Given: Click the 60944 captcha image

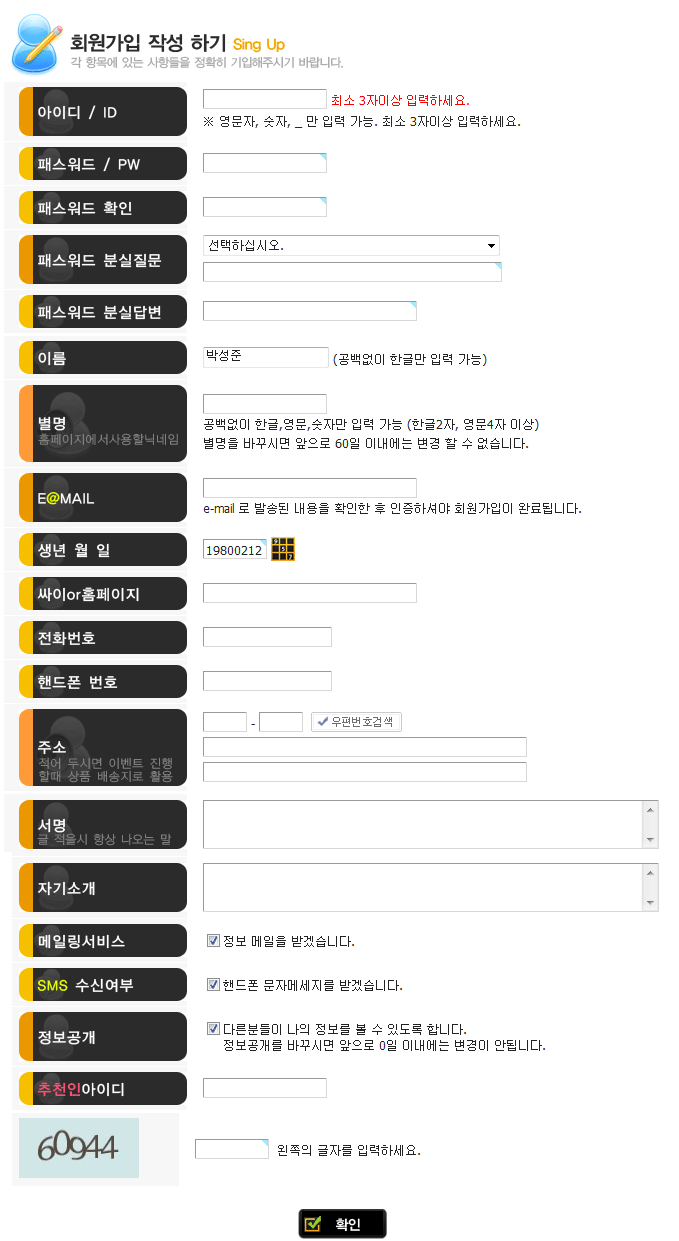Looking at the screenshot, I should click(79, 1148).
